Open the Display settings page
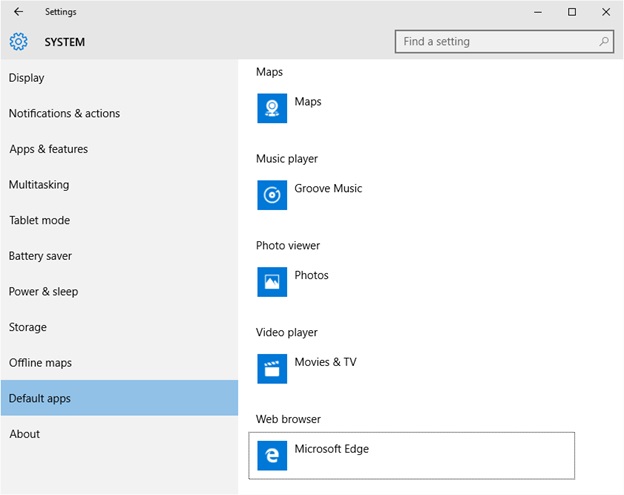 click(x=27, y=78)
